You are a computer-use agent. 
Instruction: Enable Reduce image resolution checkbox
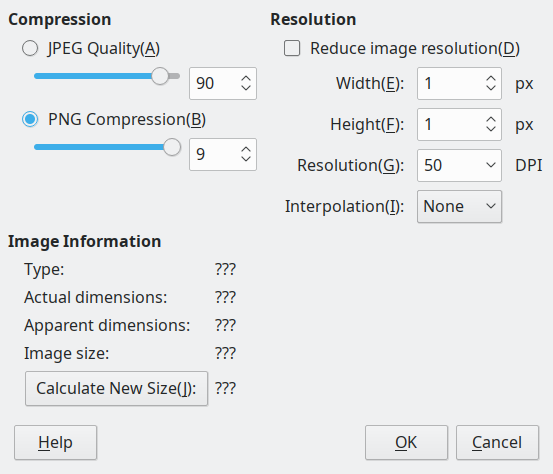click(x=292, y=48)
